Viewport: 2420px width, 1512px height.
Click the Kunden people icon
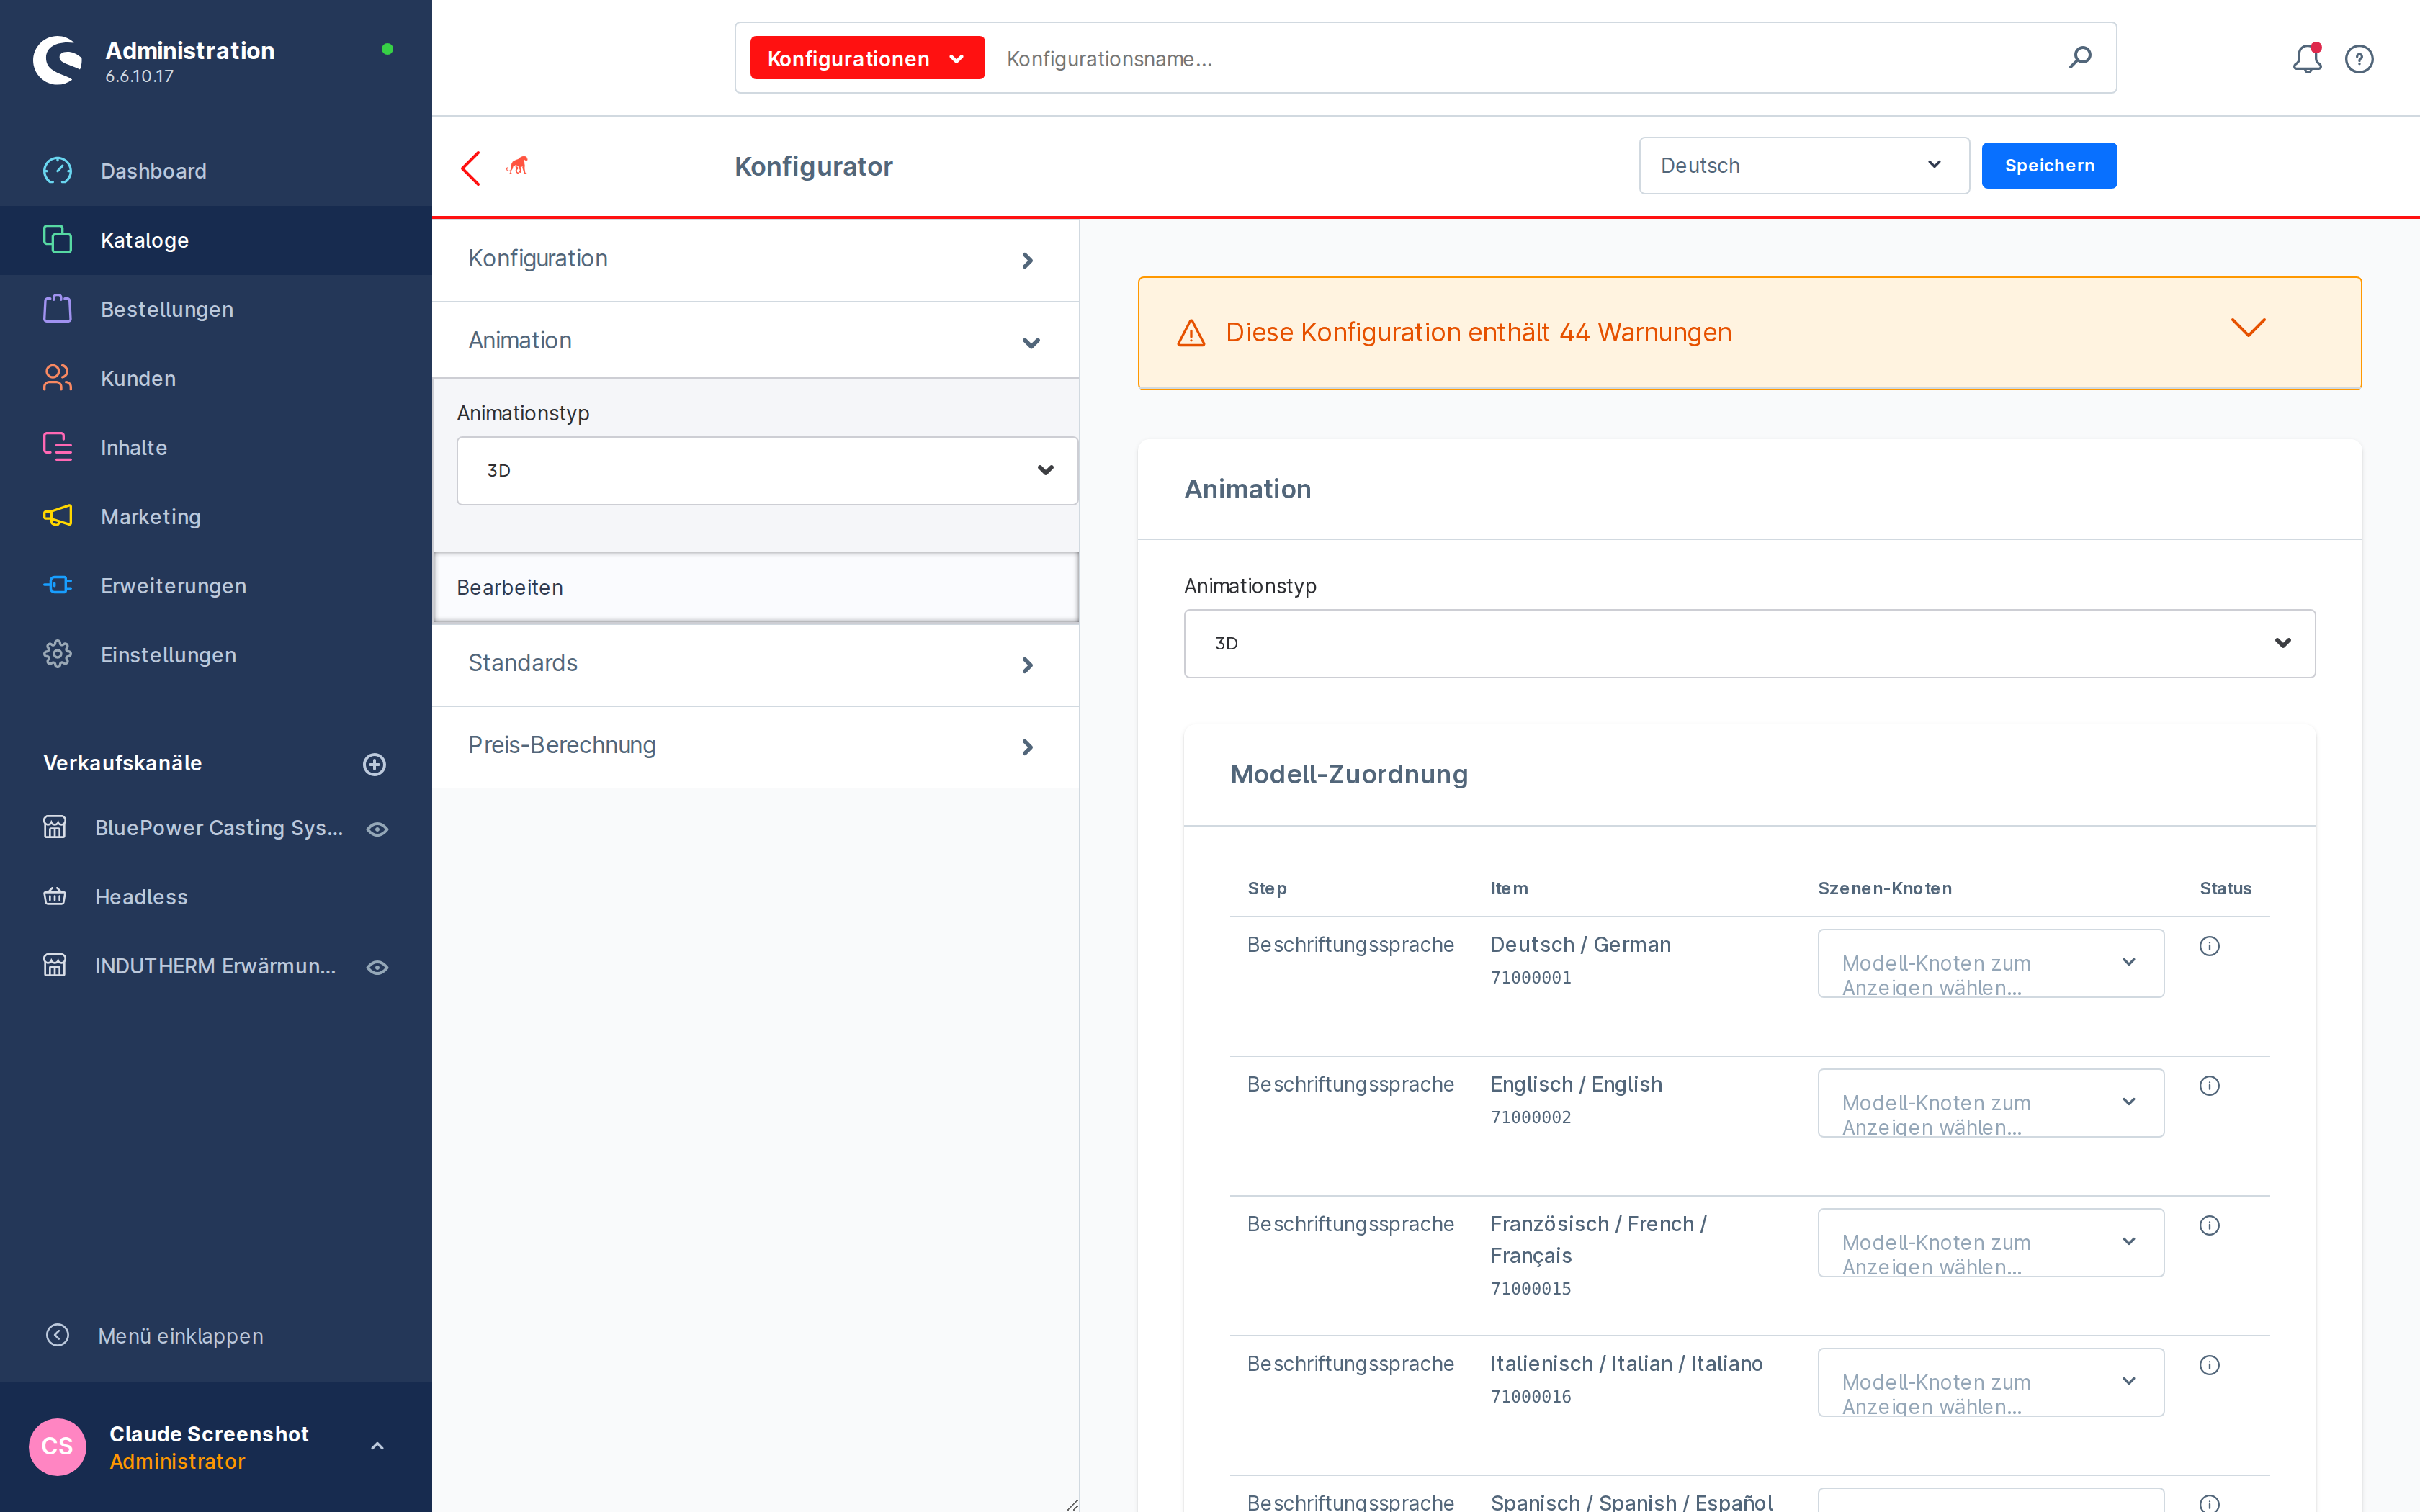(x=57, y=378)
